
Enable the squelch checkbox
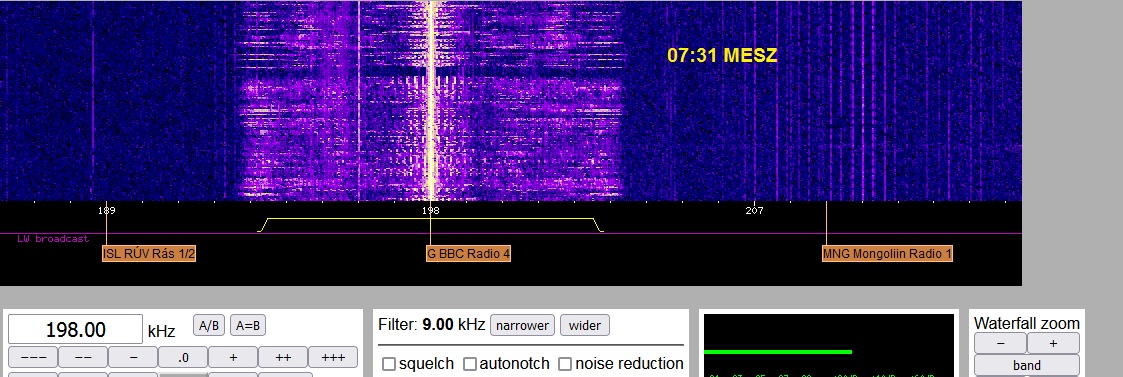point(389,364)
